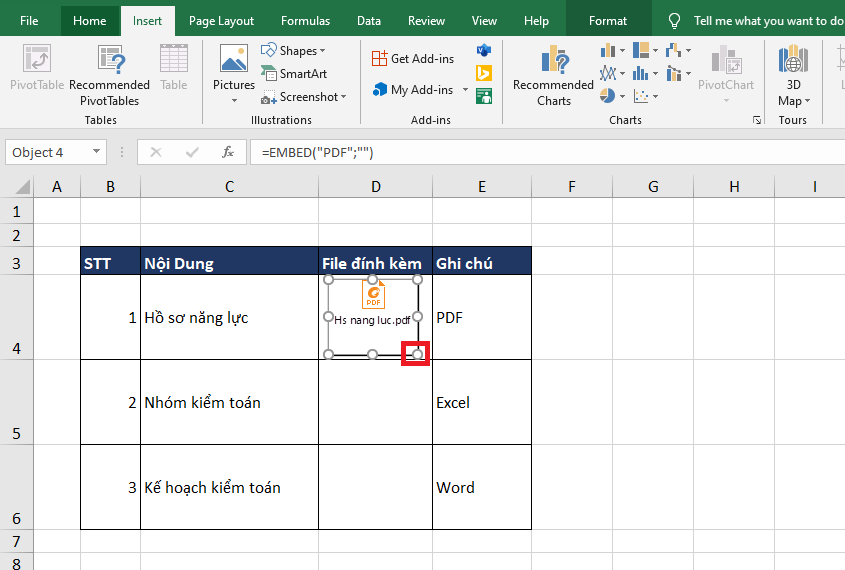845x570 pixels.
Task: Click the PivotChart icon
Action: 726,59
